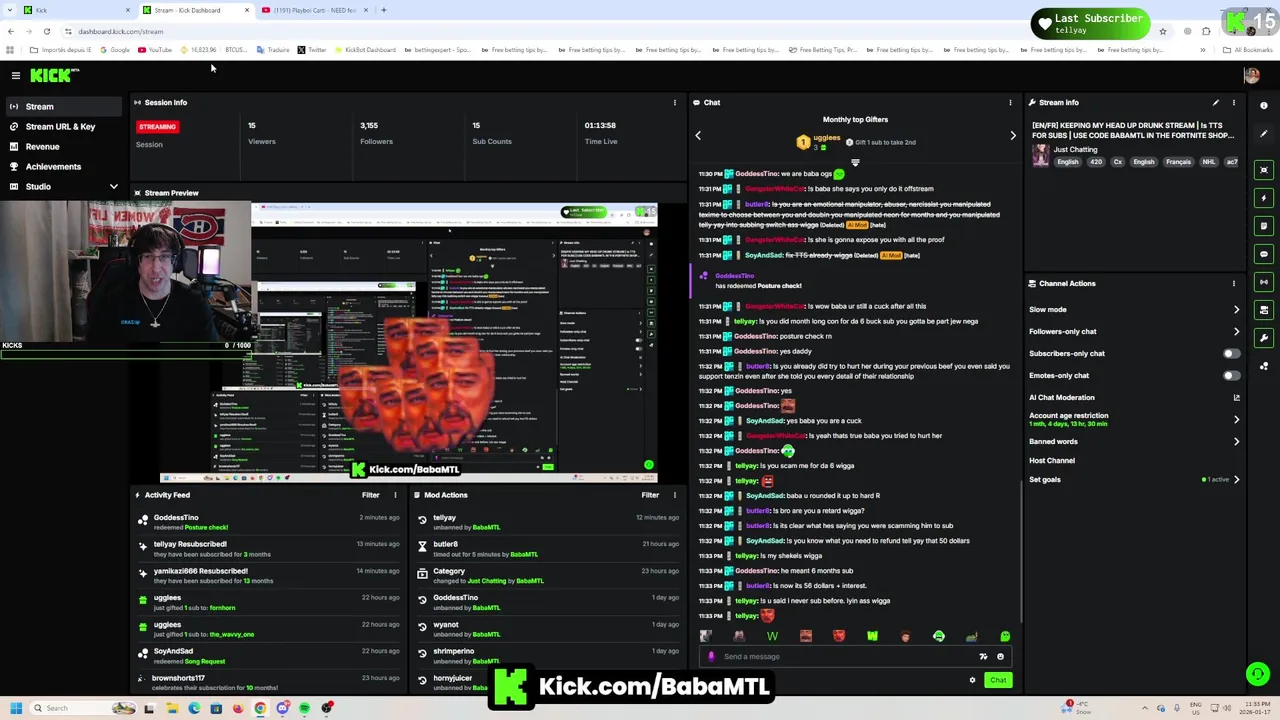1280x720 pixels.
Task: Open the Mod Actions three-dot menu
Action: 674,495
